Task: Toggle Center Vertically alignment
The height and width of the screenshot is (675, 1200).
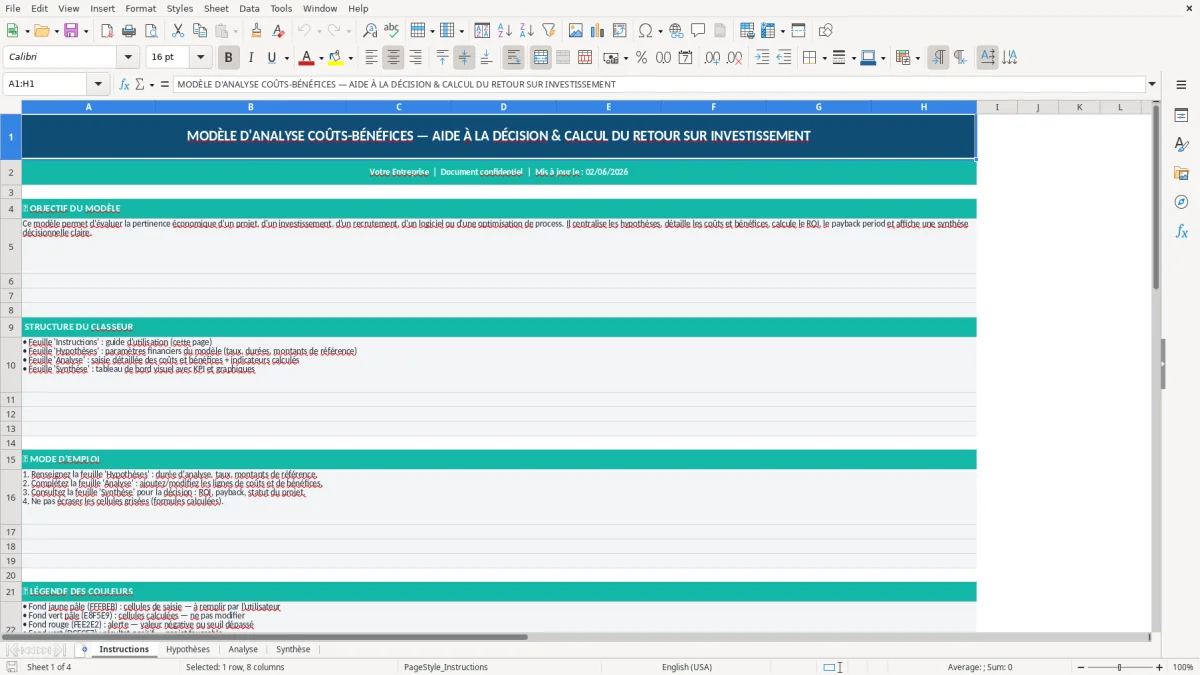Action: click(464, 58)
